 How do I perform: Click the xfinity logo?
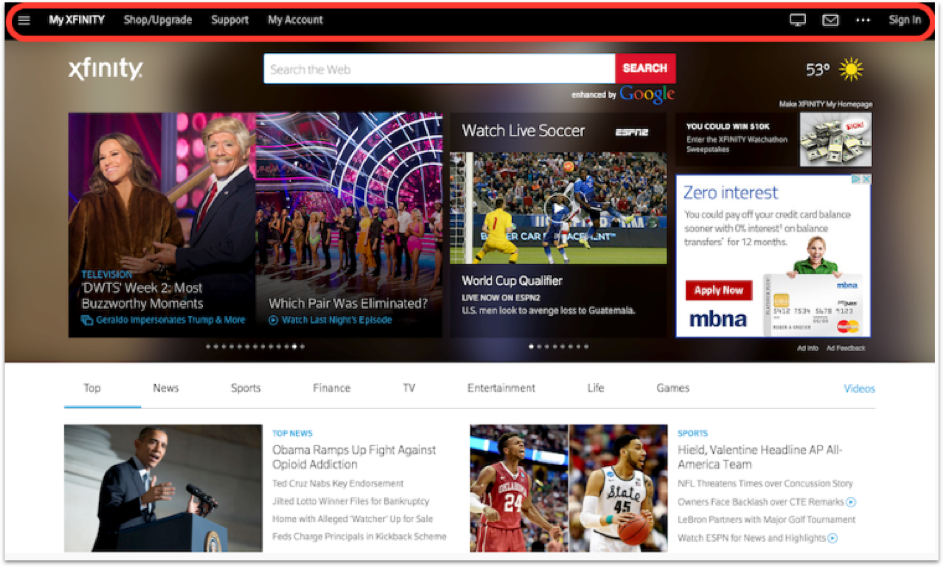(105, 69)
